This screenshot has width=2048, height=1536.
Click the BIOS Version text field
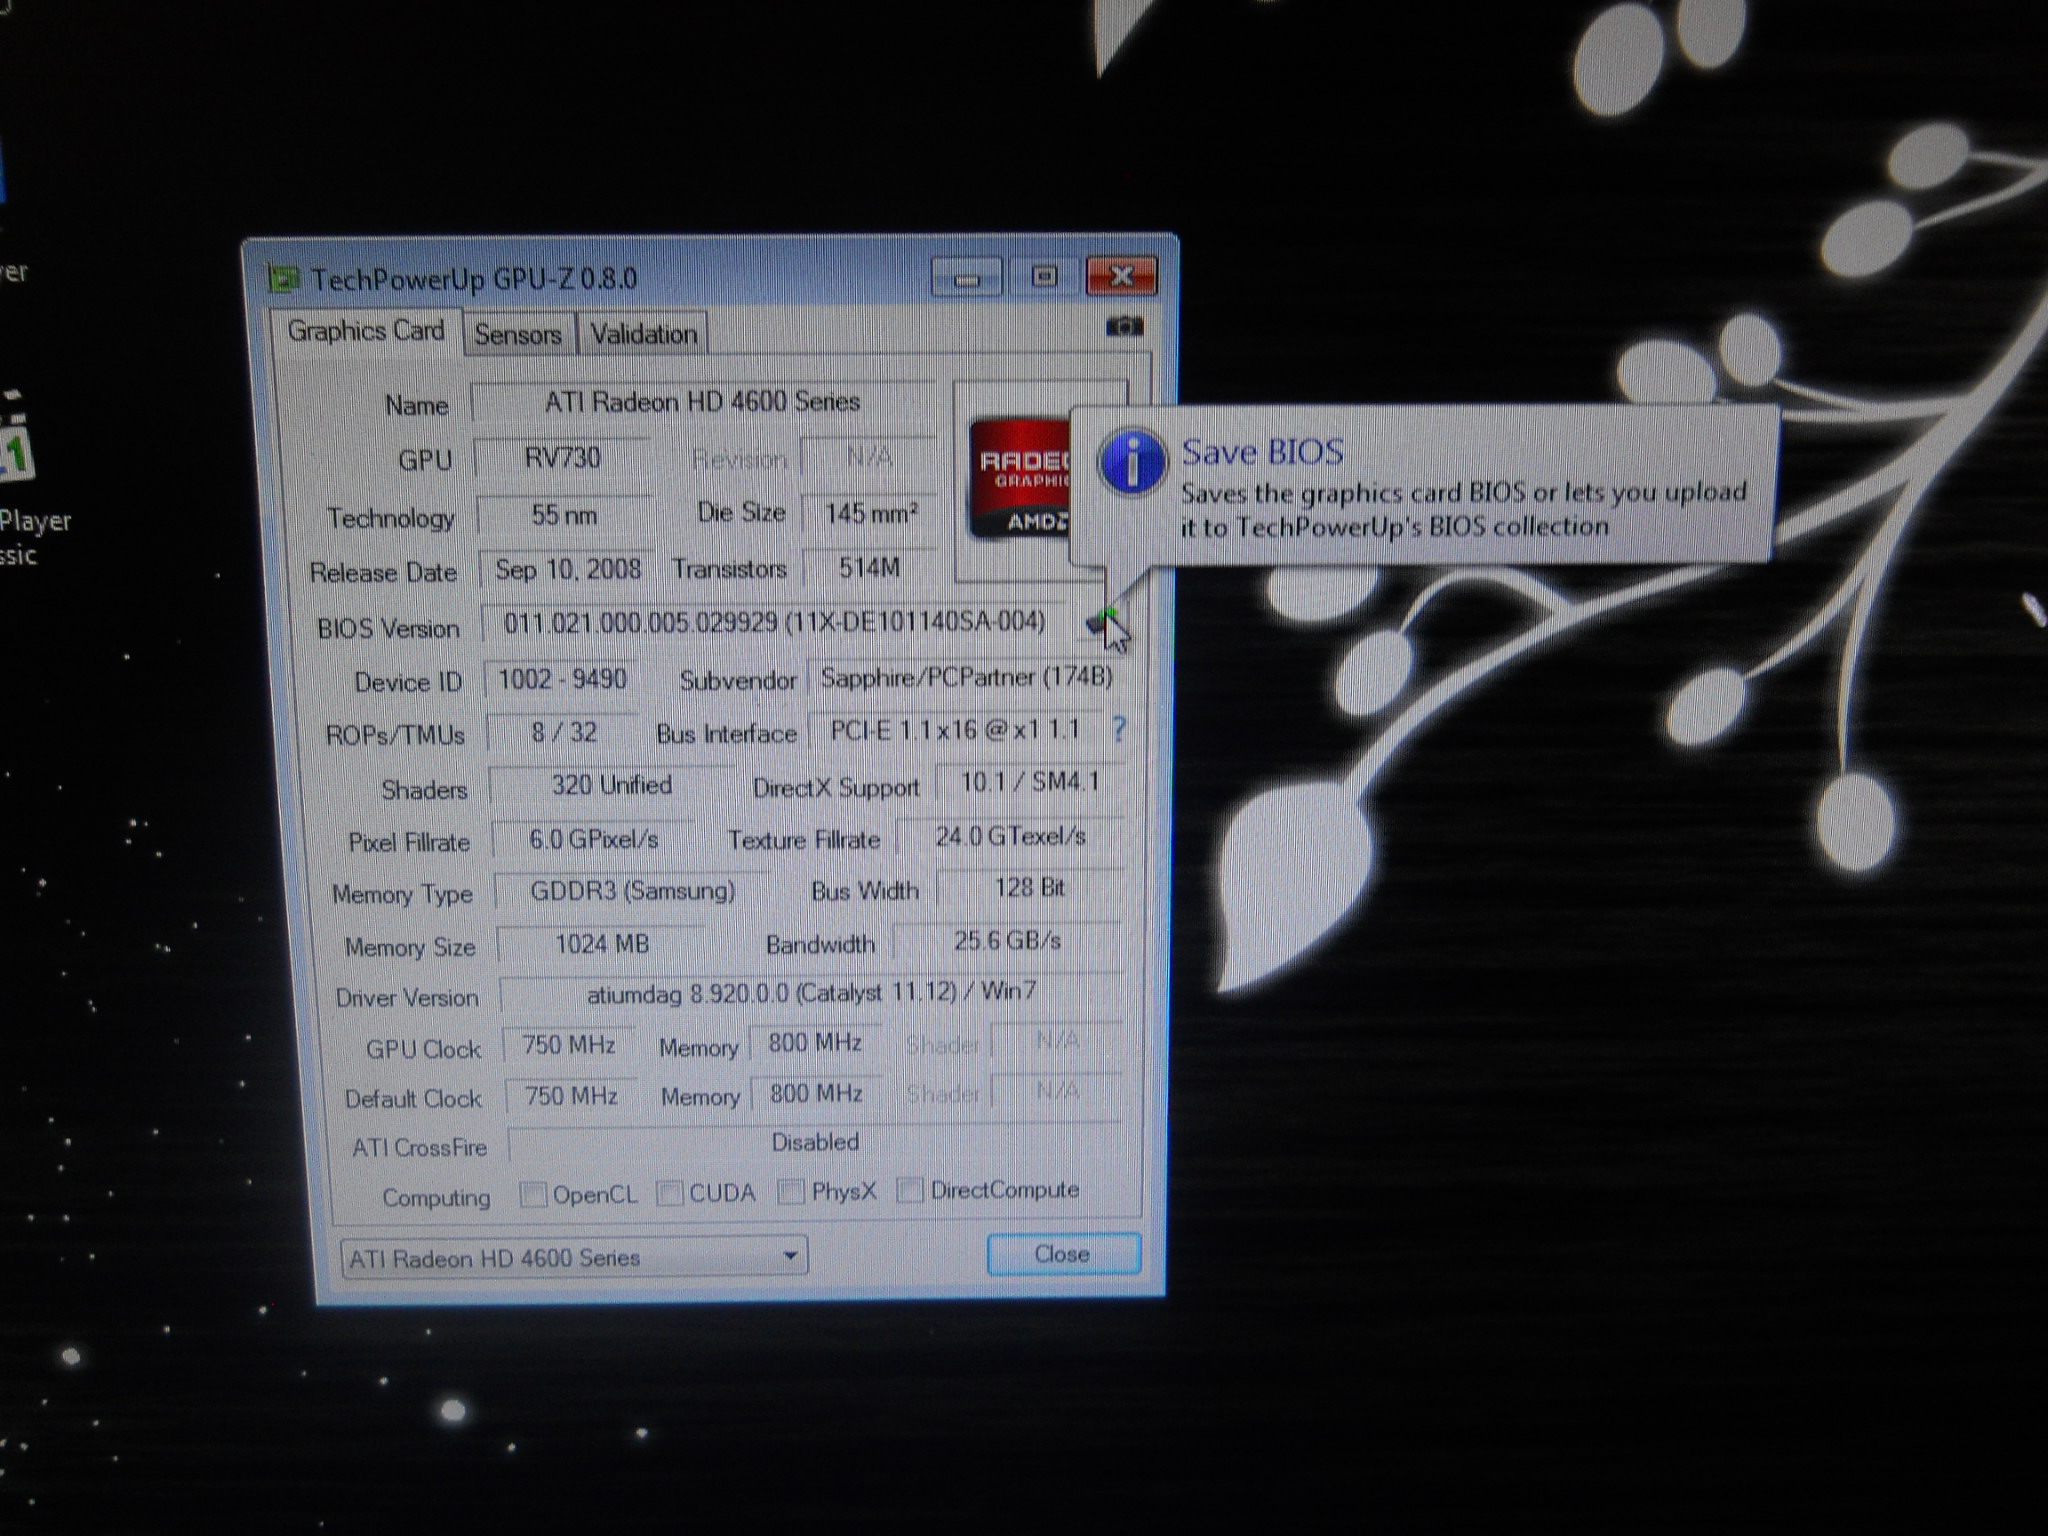point(774,623)
